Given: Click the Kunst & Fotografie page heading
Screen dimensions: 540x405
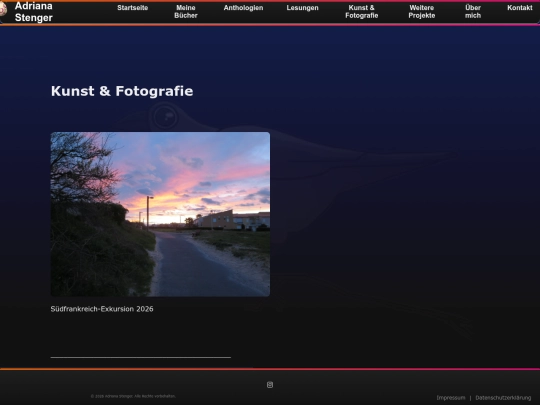Looking at the screenshot, I should click(x=122, y=91).
